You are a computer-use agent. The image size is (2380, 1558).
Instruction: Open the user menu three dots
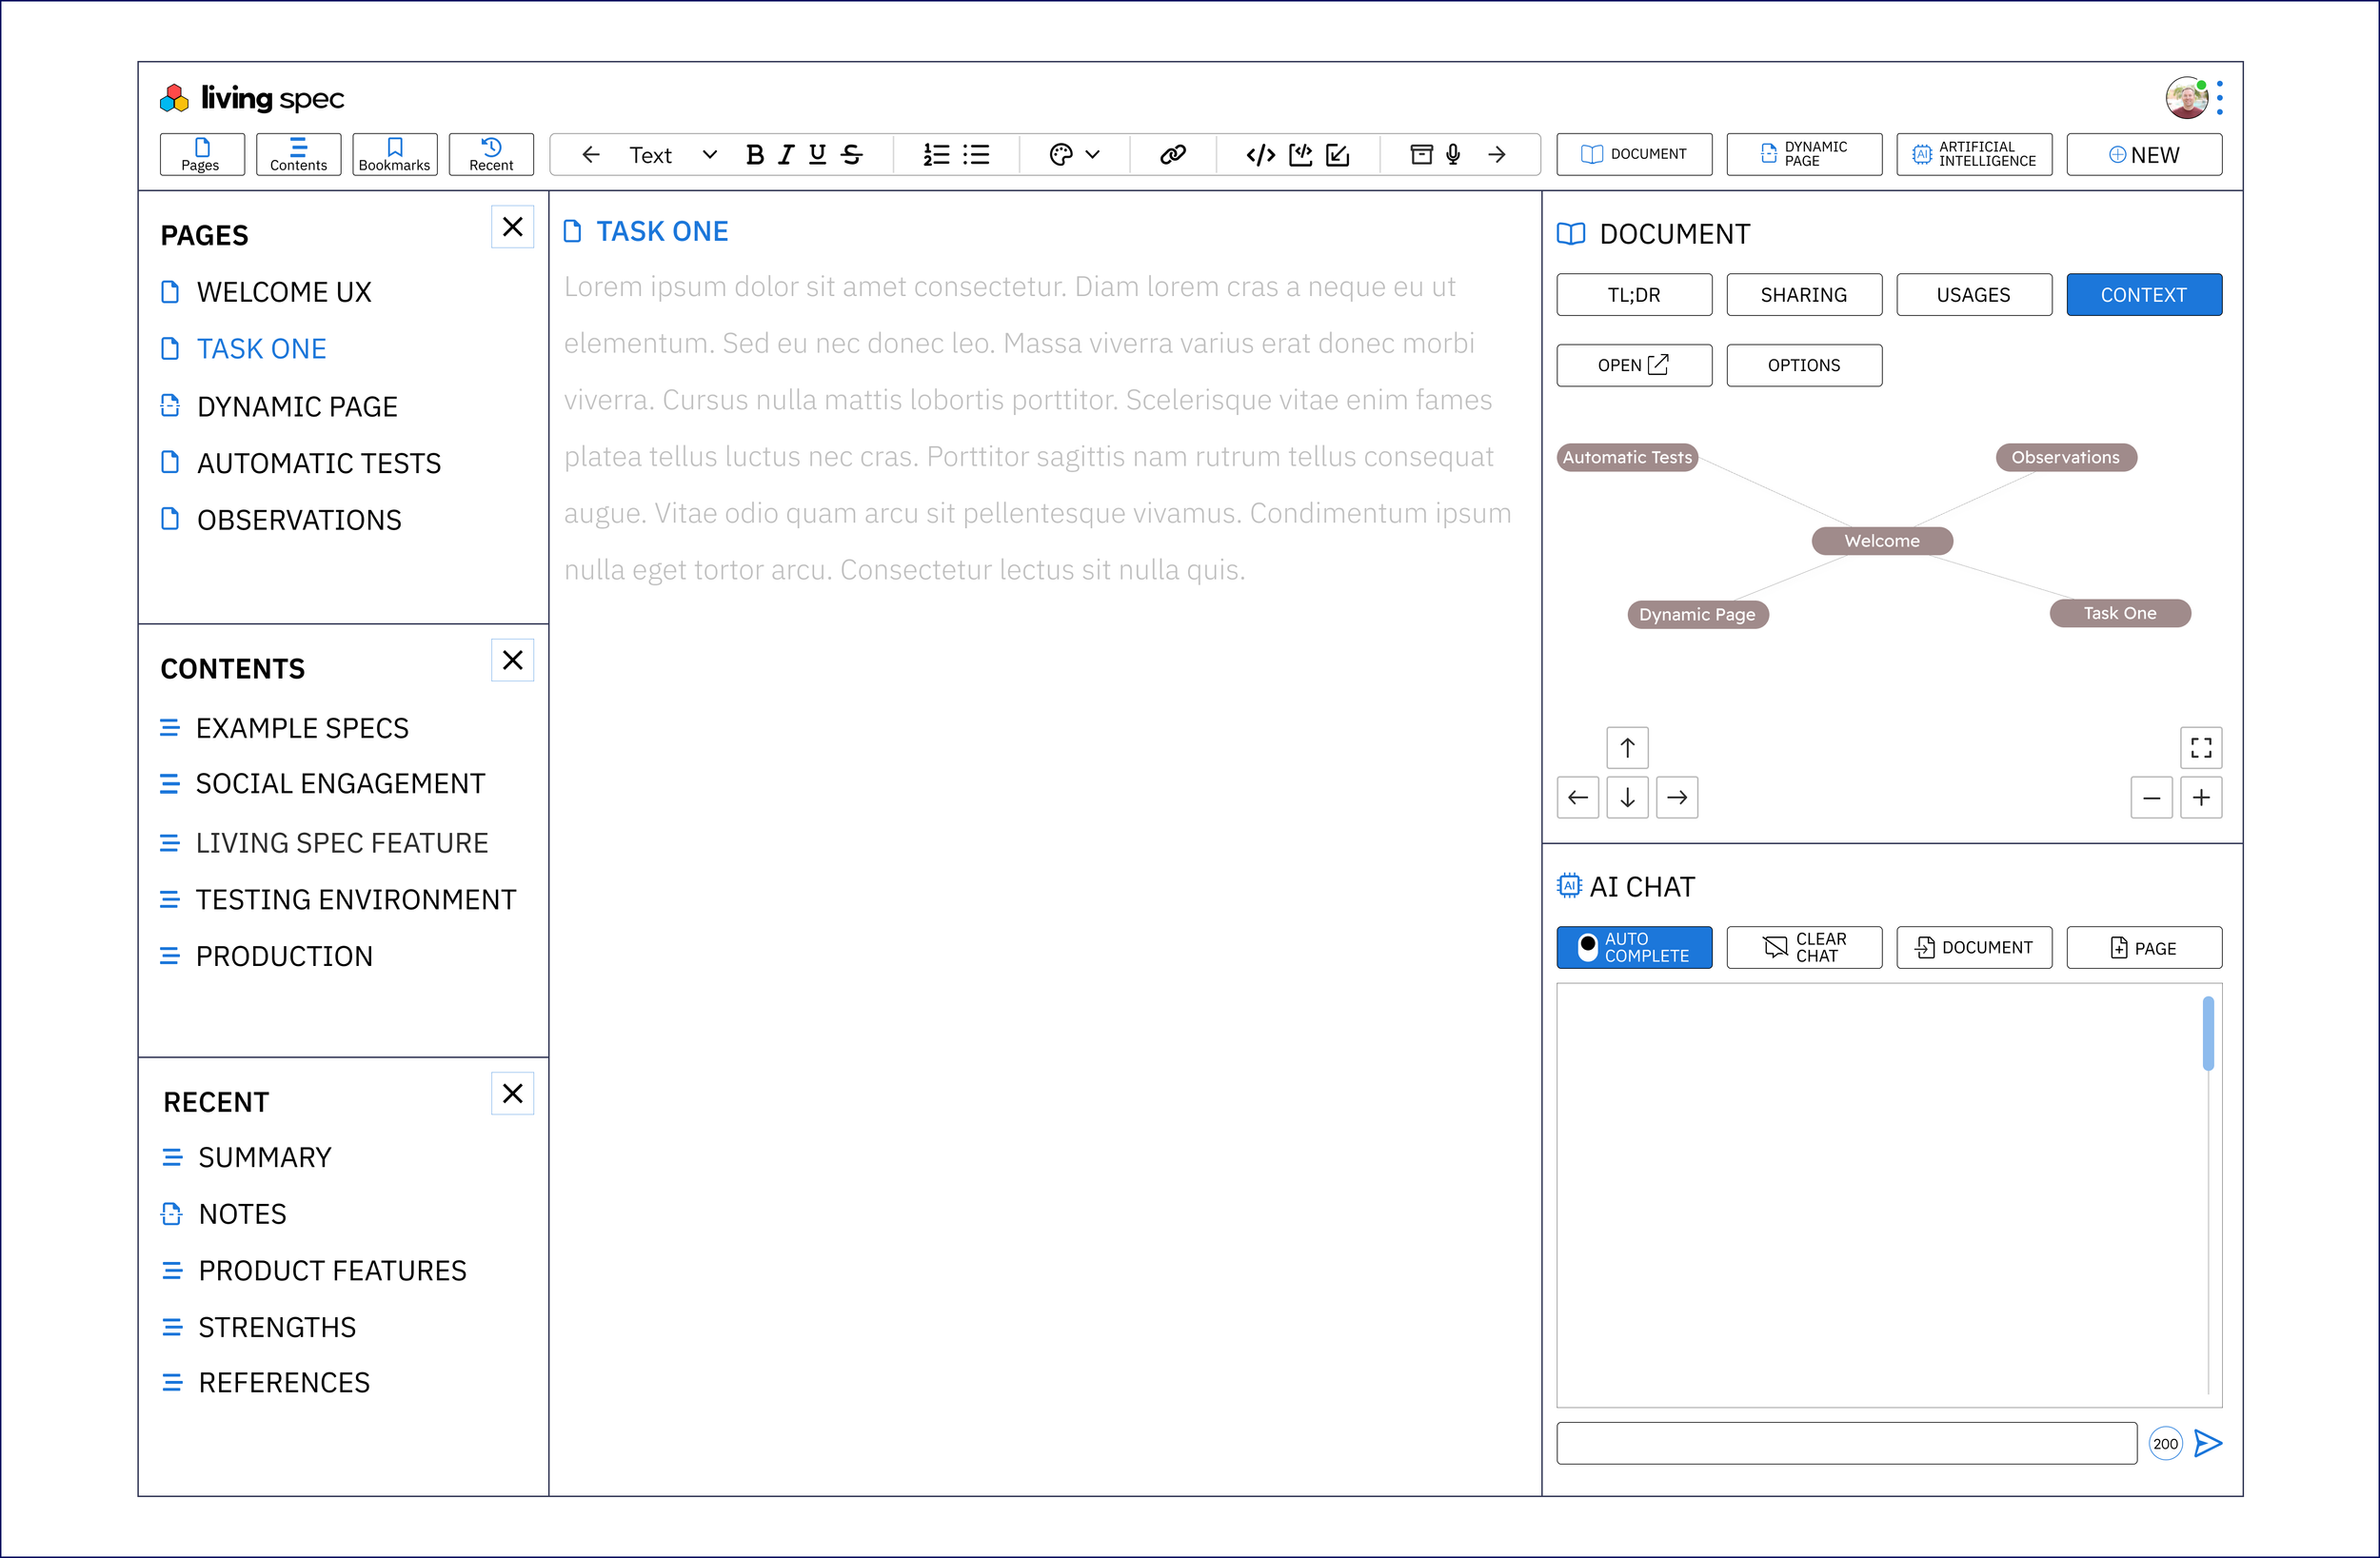coord(2220,98)
